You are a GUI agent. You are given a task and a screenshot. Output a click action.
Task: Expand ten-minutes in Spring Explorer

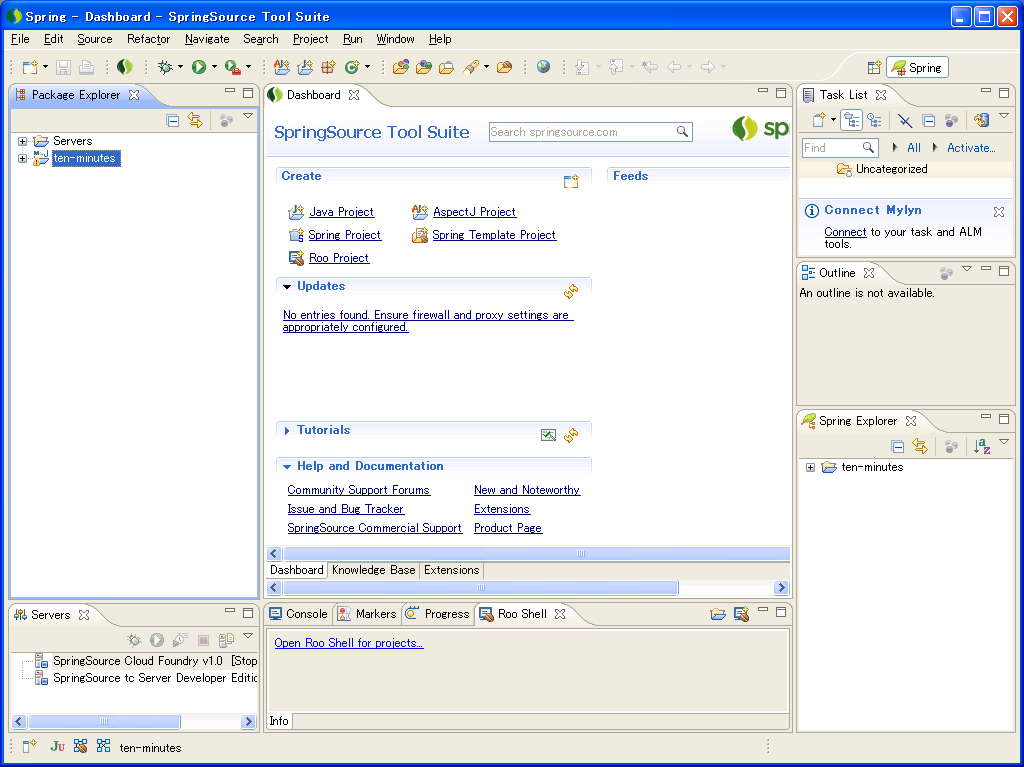click(810, 467)
